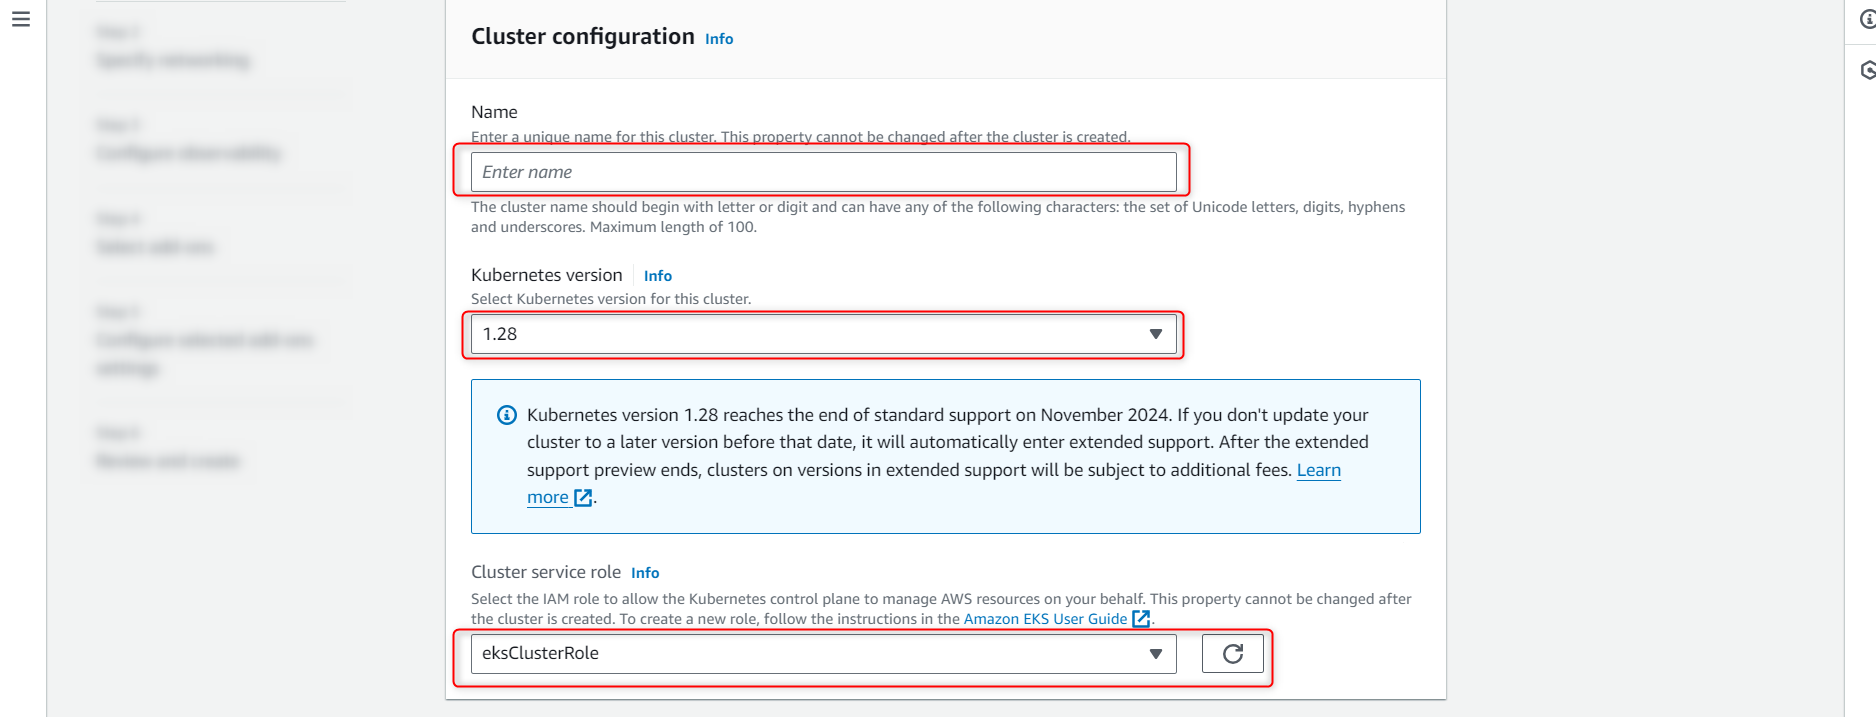Navigate to the Select add-ons step
This screenshot has height=717, width=1876.
tap(156, 247)
